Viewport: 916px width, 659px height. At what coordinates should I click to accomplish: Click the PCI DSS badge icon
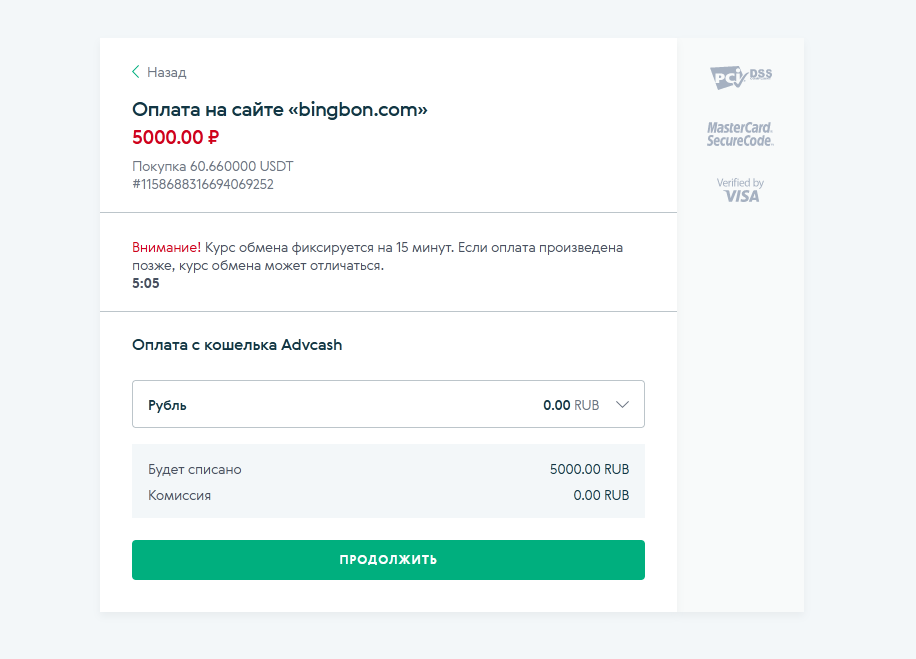click(x=741, y=77)
